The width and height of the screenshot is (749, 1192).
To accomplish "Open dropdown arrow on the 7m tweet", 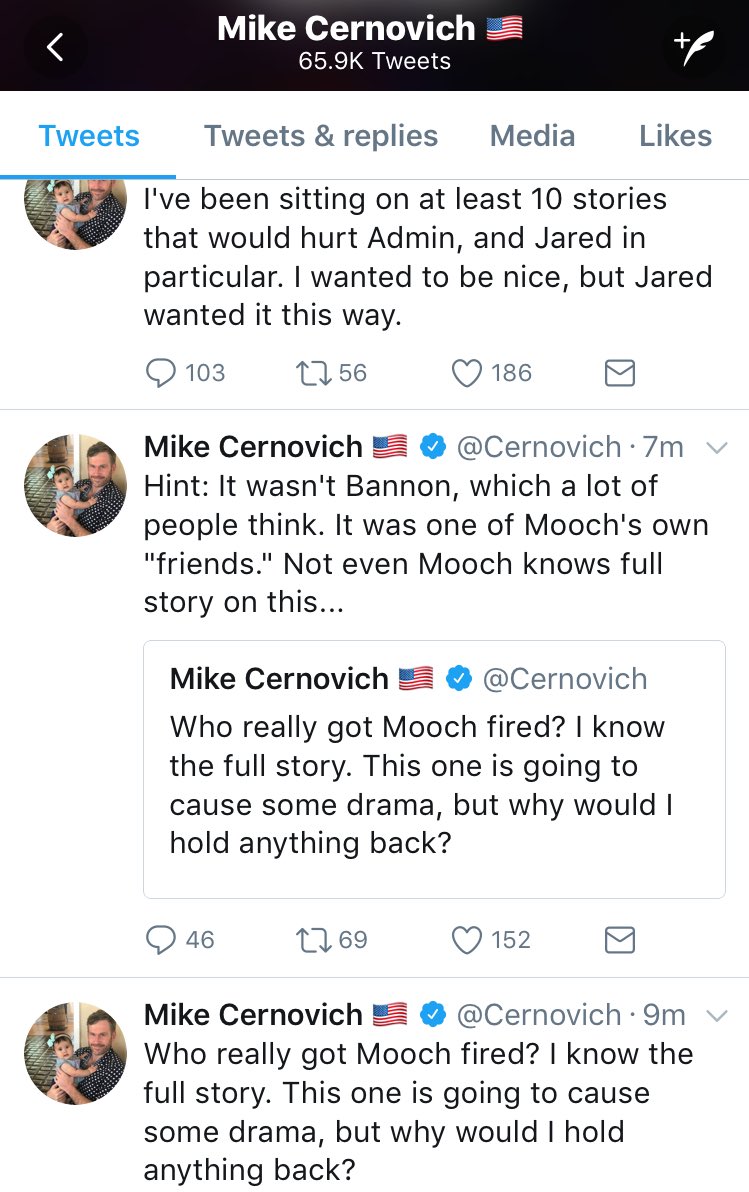I will pos(715,448).
